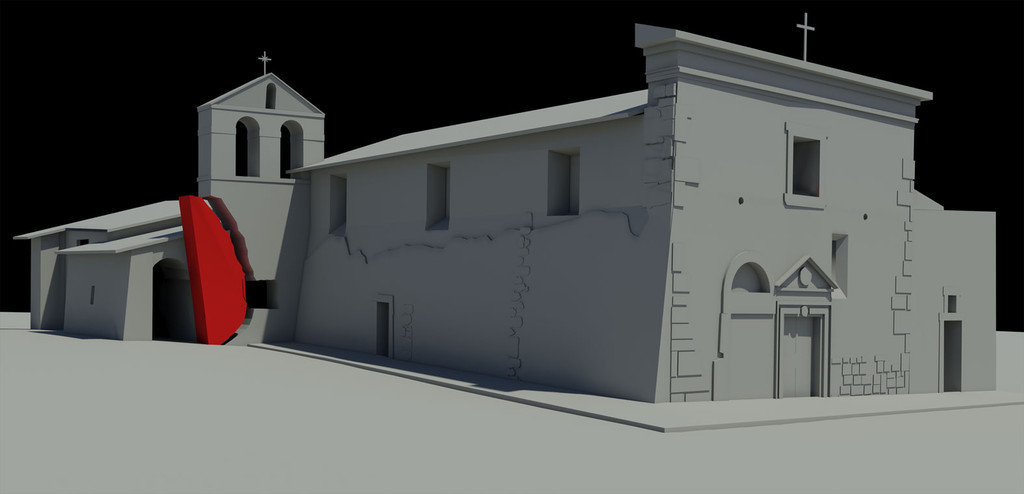This screenshot has height=494, width=1024.
Task: Click the red highlighted buttress
Action: [x=211, y=270]
